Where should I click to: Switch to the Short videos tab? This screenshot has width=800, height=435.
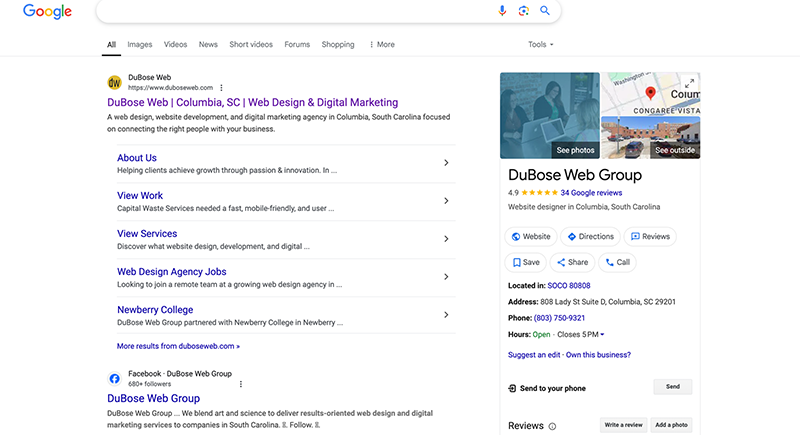251,44
